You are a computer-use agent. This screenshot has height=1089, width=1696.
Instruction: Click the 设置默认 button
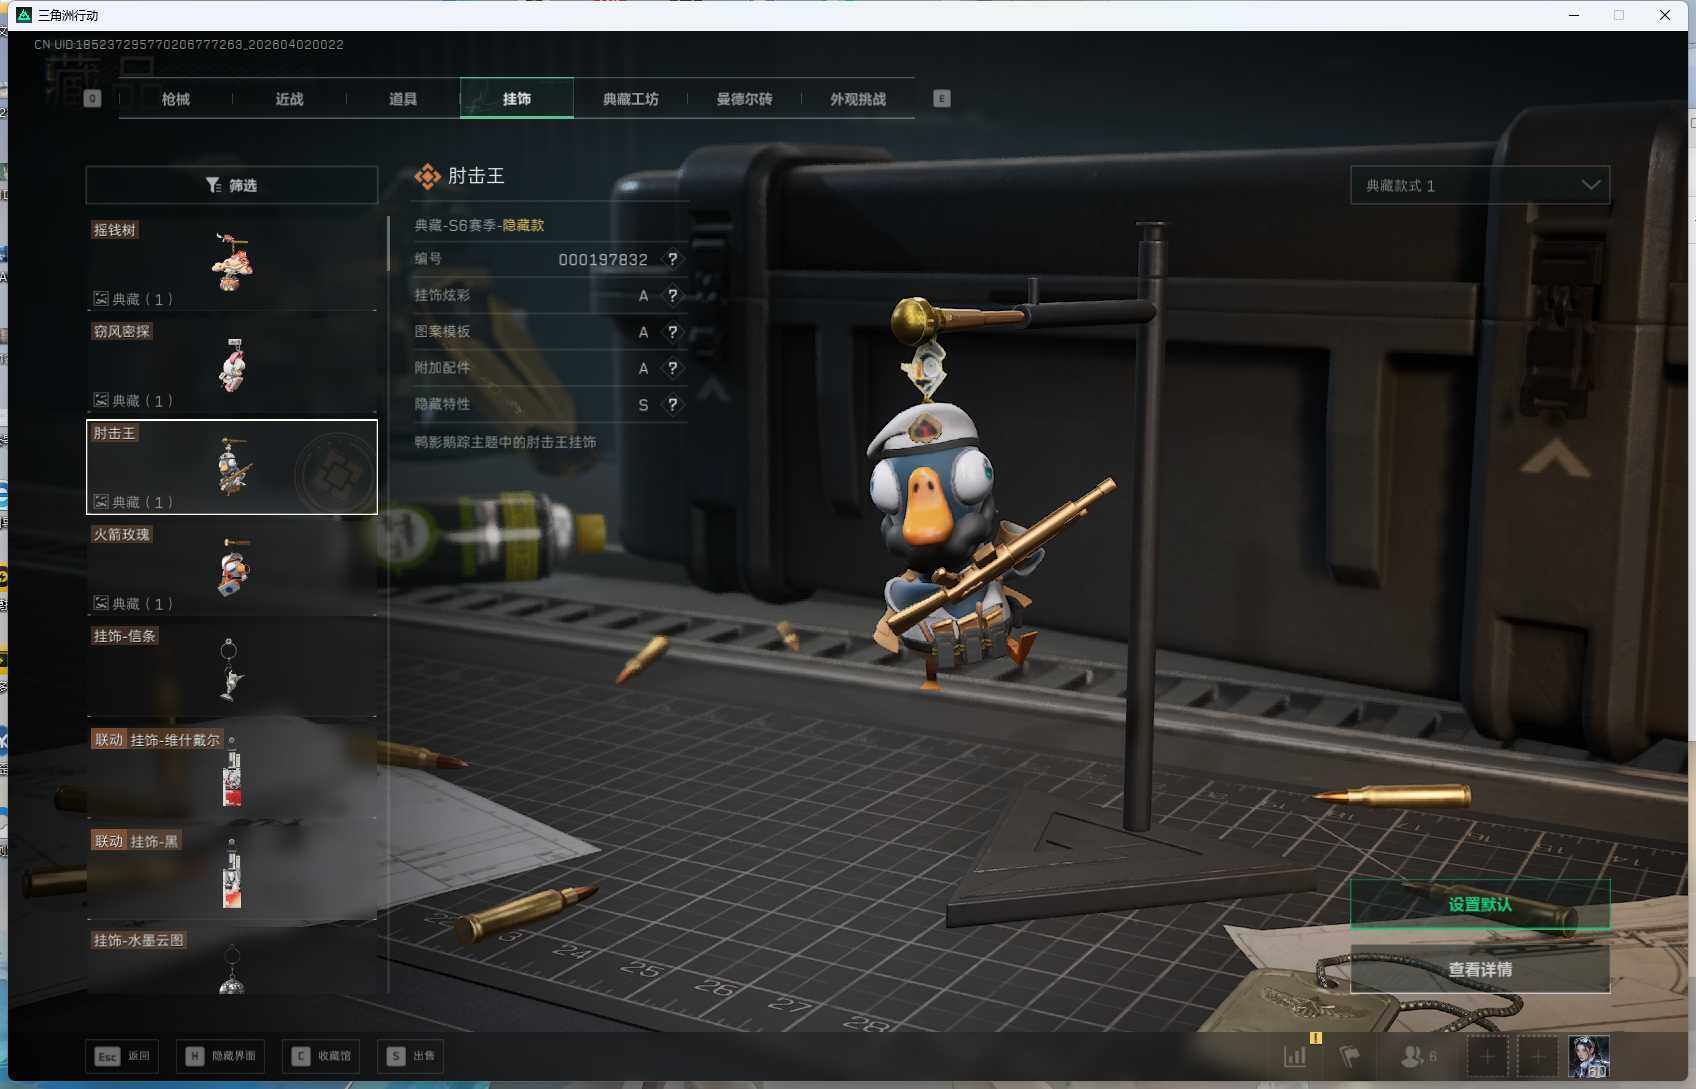(x=1479, y=904)
